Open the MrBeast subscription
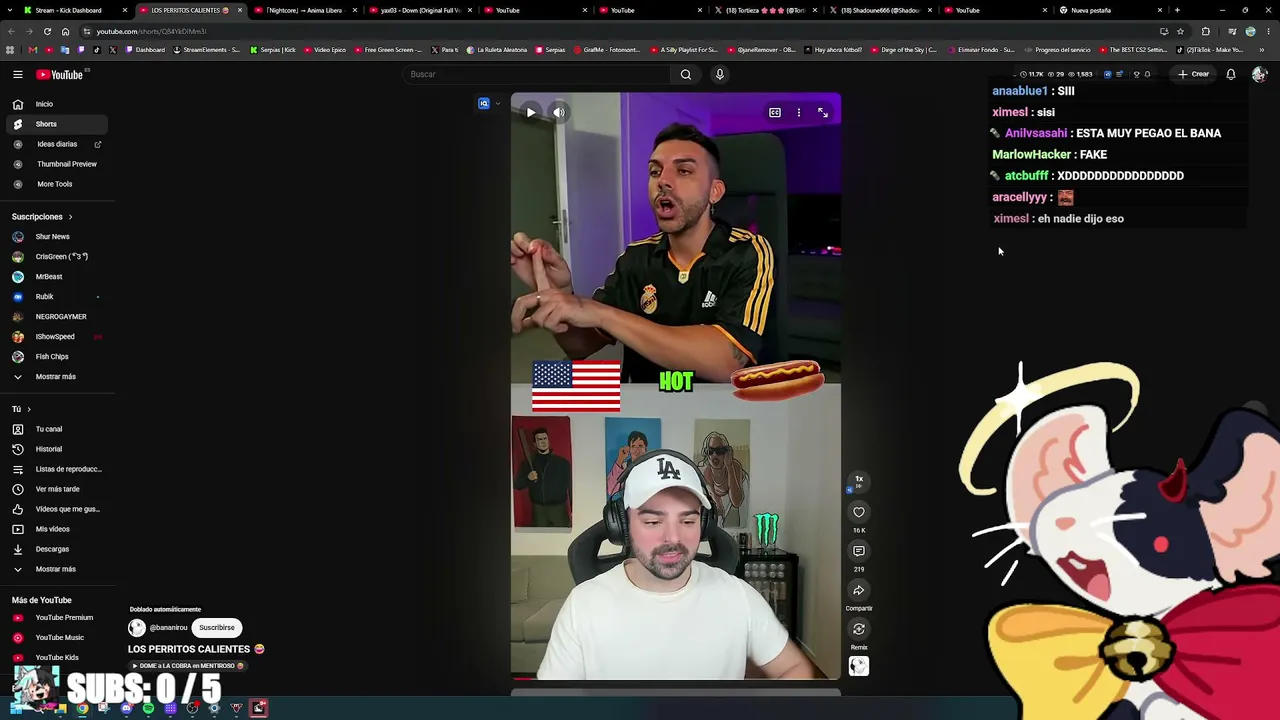This screenshot has width=1280, height=720. point(57,277)
